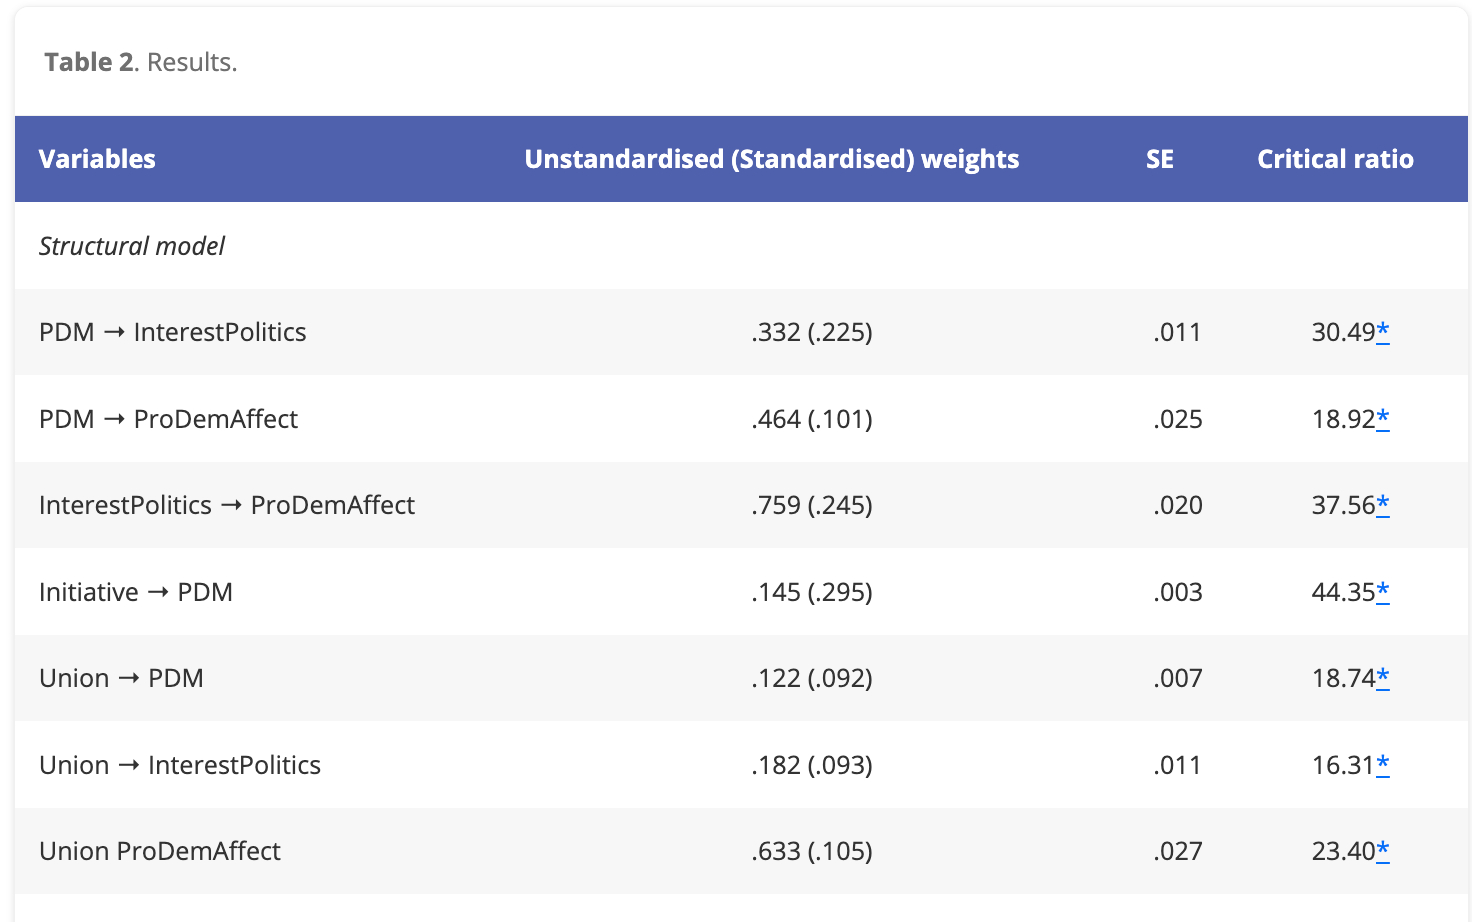Follow the asterisk link next to 37.56
Viewport: 1472px width, 922px height.
[1382, 505]
